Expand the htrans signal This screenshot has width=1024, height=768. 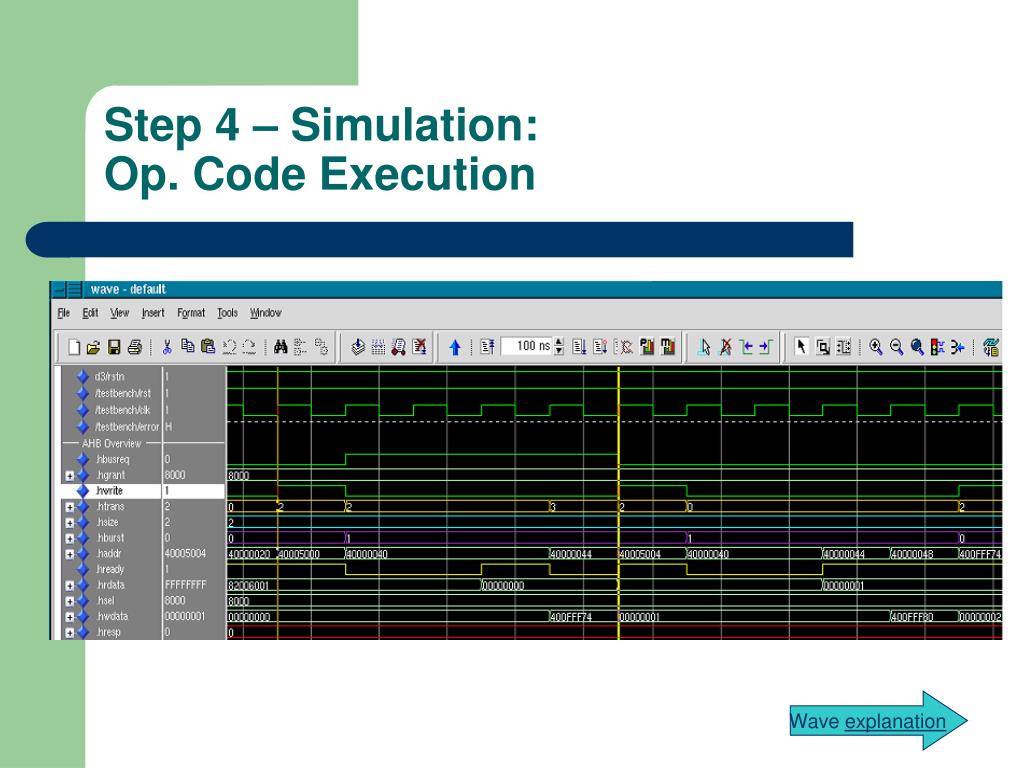[70, 507]
